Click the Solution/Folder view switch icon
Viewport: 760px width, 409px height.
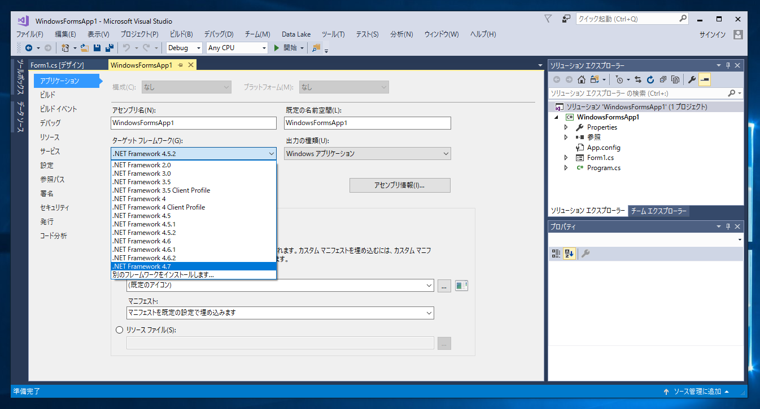pos(594,79)
